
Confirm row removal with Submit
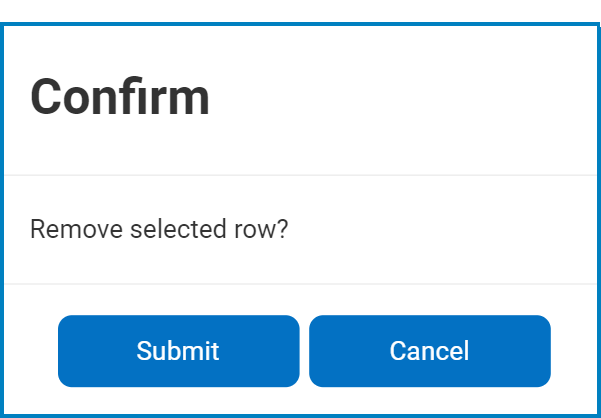178,351
